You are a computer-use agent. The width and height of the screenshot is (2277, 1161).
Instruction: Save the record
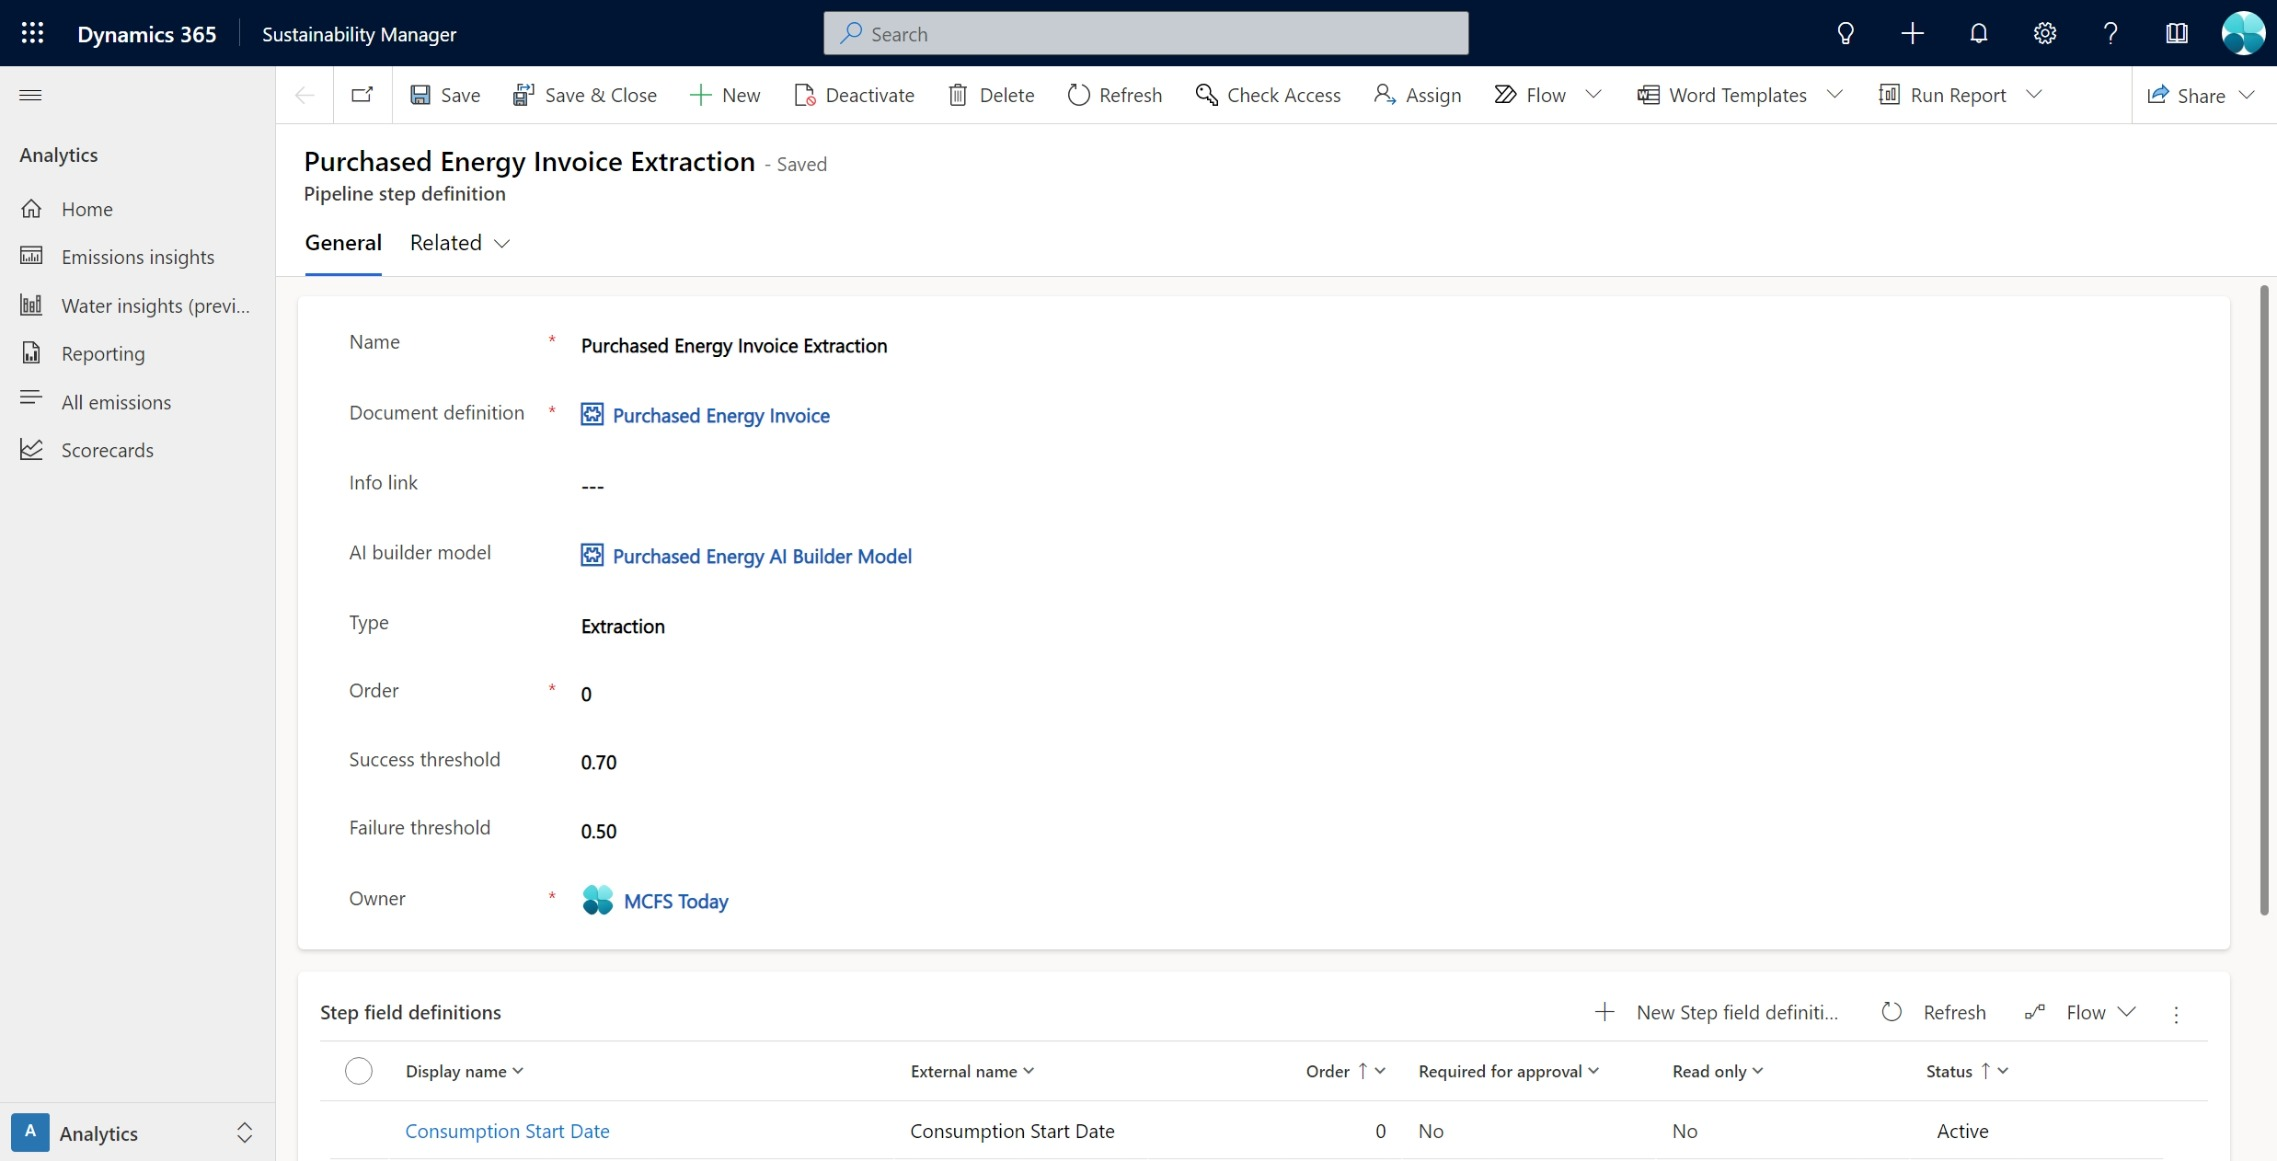pyautogui.click(x=445, y=95)
